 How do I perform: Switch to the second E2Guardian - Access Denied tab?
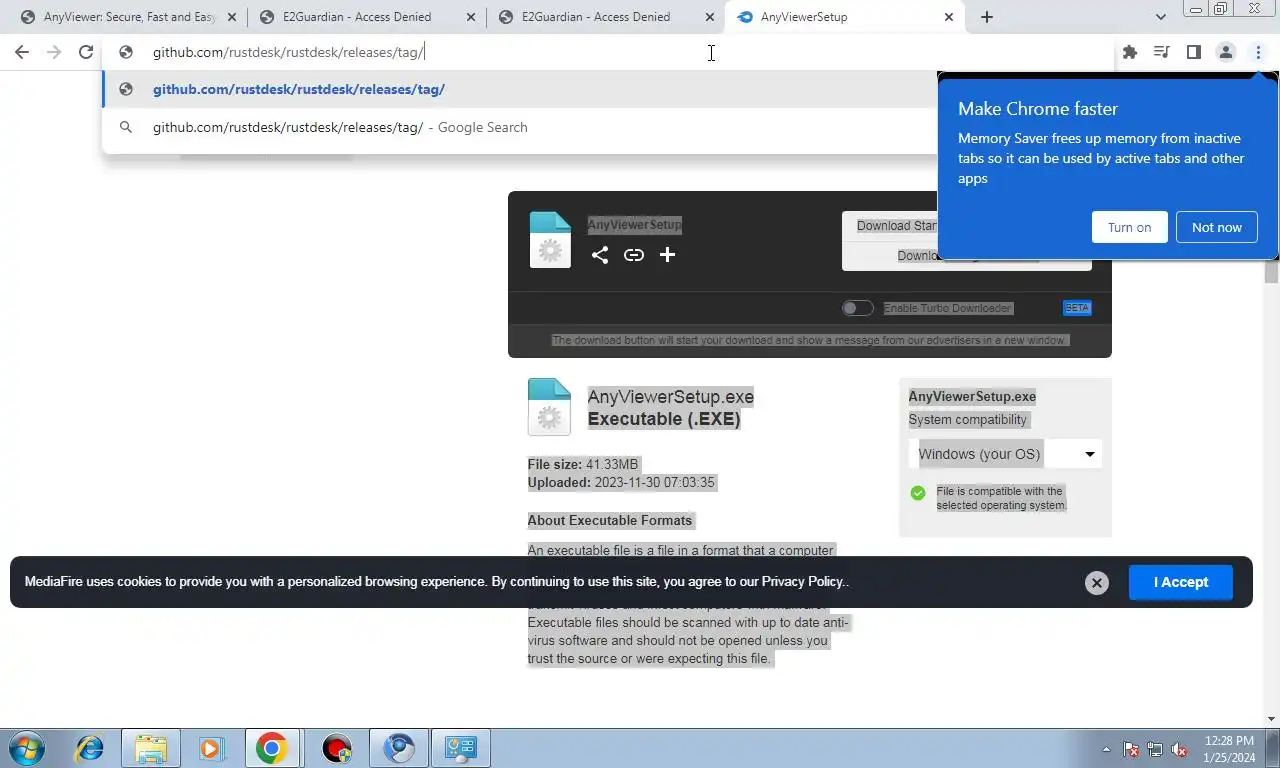coord(594,17)
